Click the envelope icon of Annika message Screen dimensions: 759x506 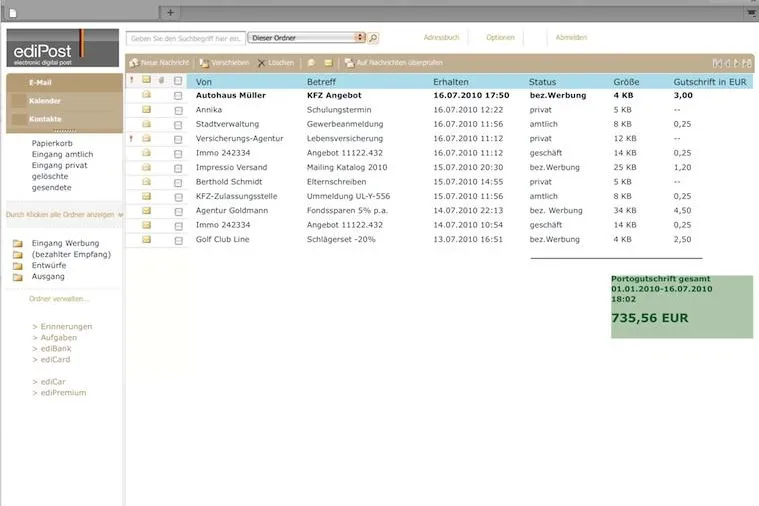pyautogui.click(x=146, y=109)
